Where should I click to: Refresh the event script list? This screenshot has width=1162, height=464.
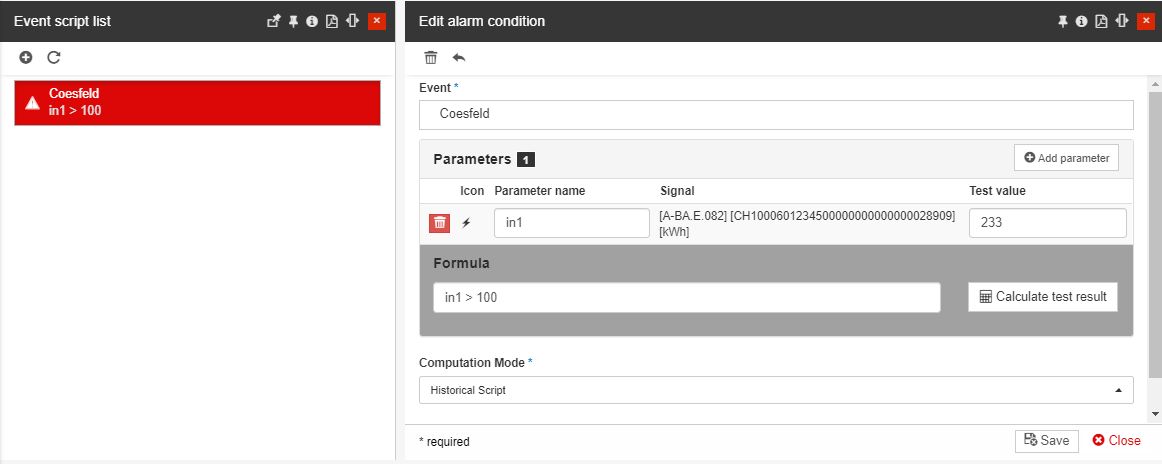click(x=54, y=58)
